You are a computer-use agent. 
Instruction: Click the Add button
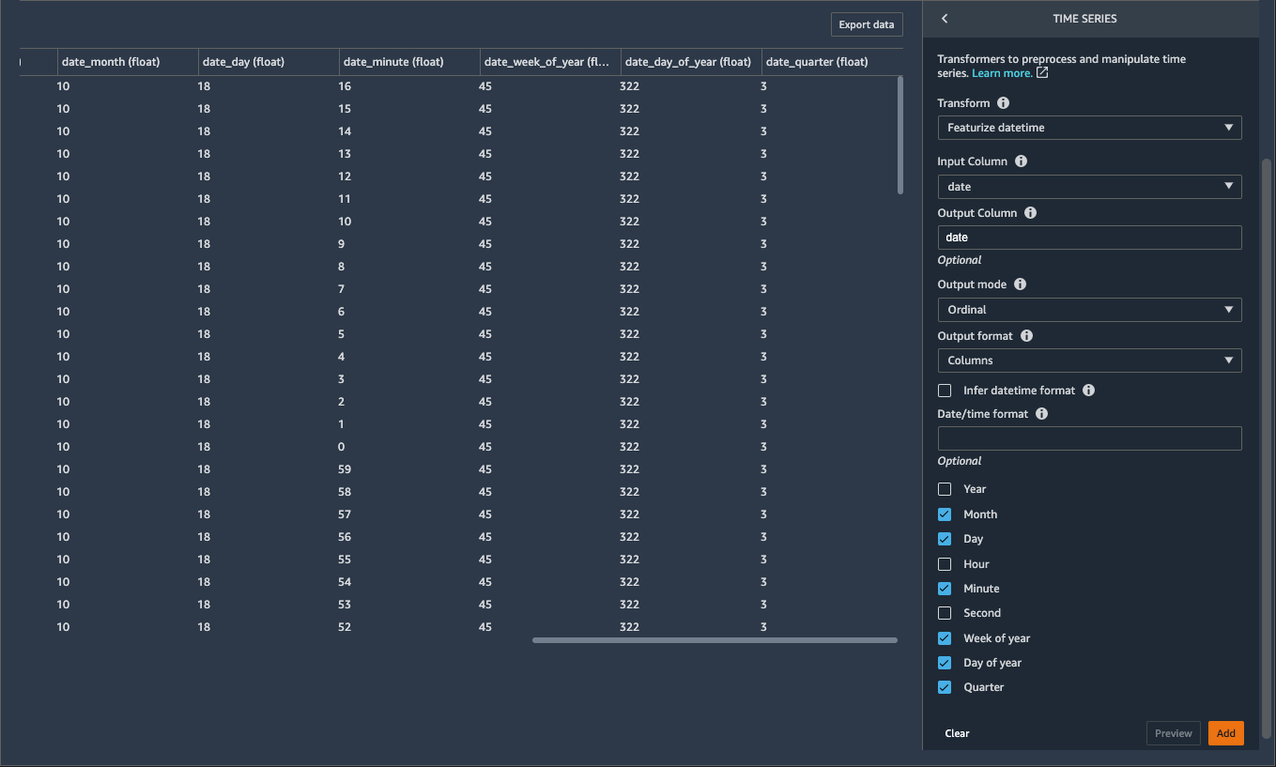click(x=1225, y=733)
